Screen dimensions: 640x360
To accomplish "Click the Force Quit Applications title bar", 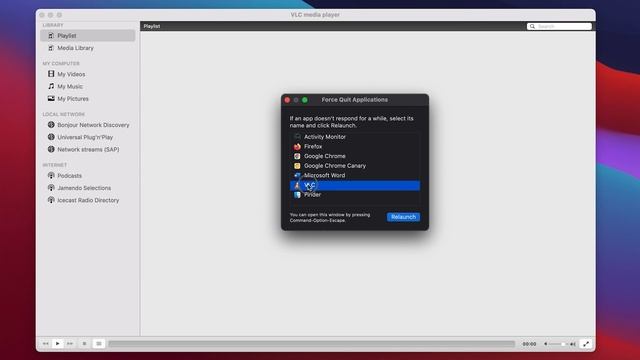I will (x=355, y=100).
